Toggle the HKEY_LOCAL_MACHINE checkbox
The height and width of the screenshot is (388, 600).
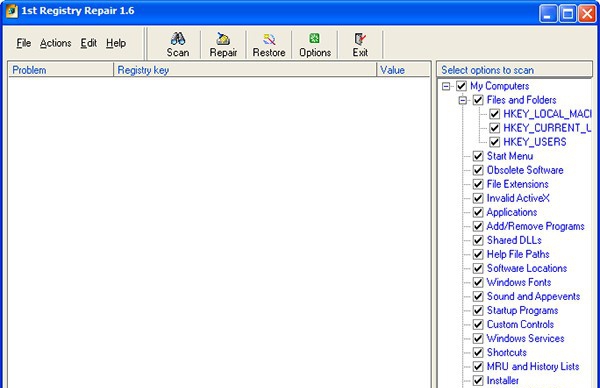[x=494, y=114]
